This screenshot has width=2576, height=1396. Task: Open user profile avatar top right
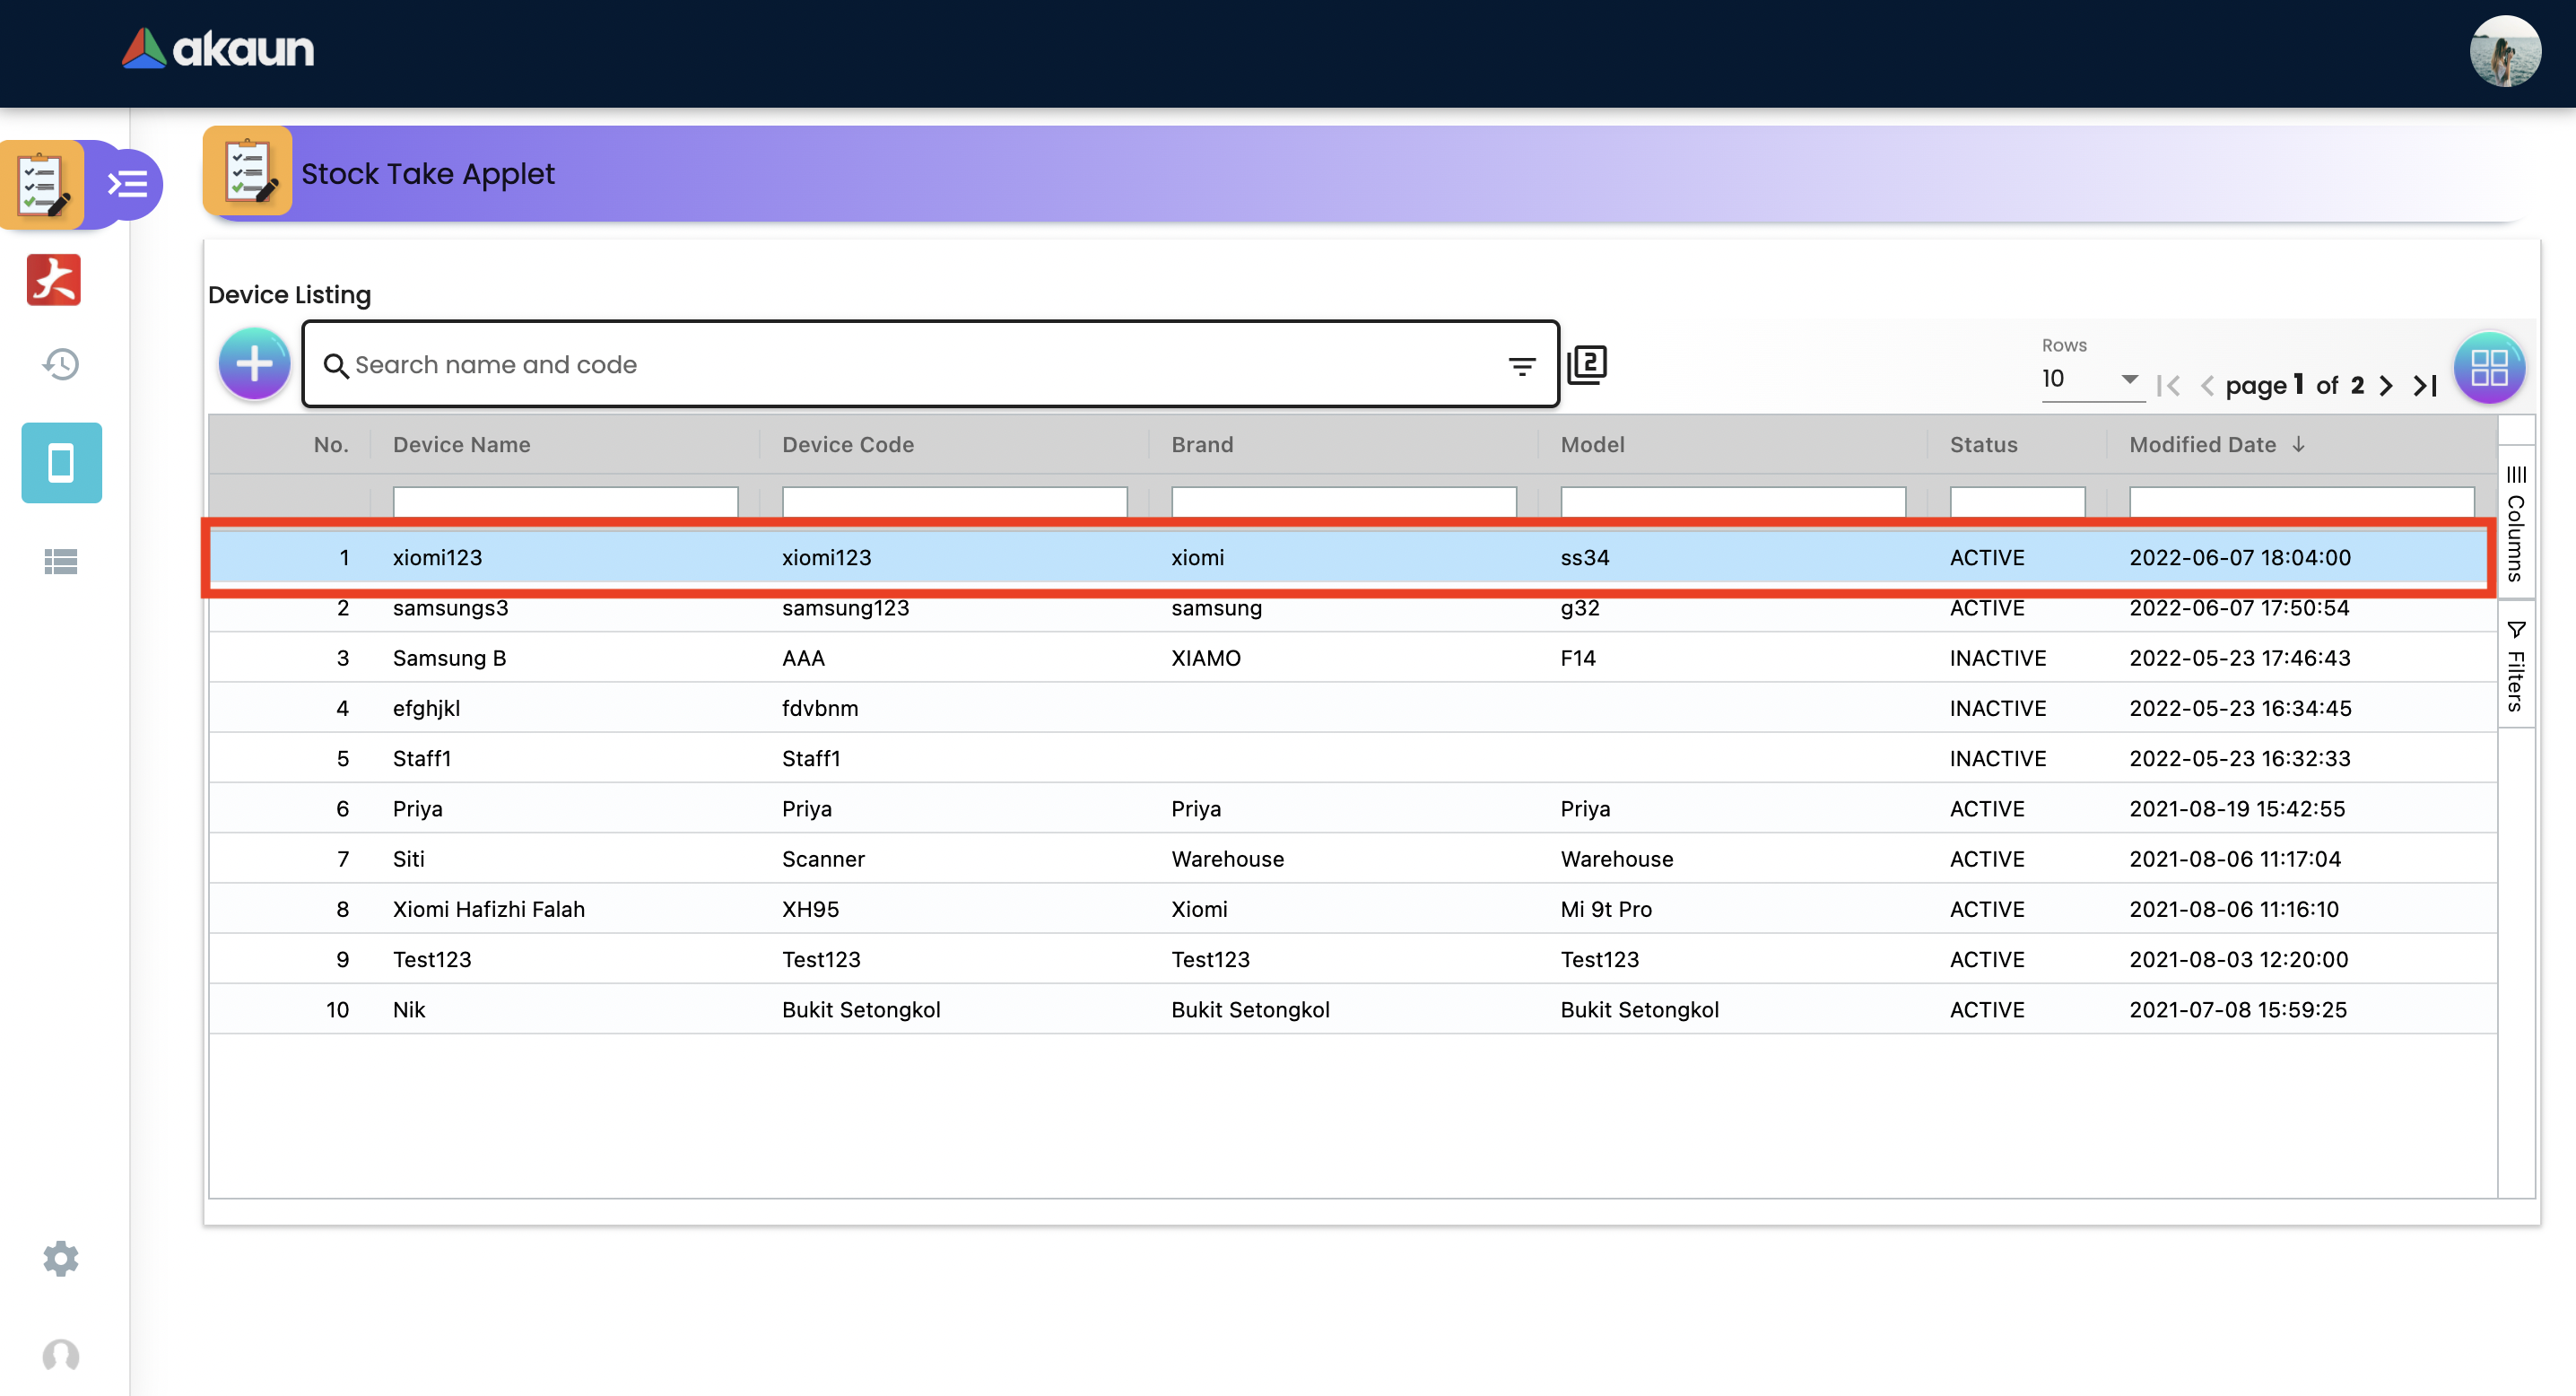(2504, 52)
